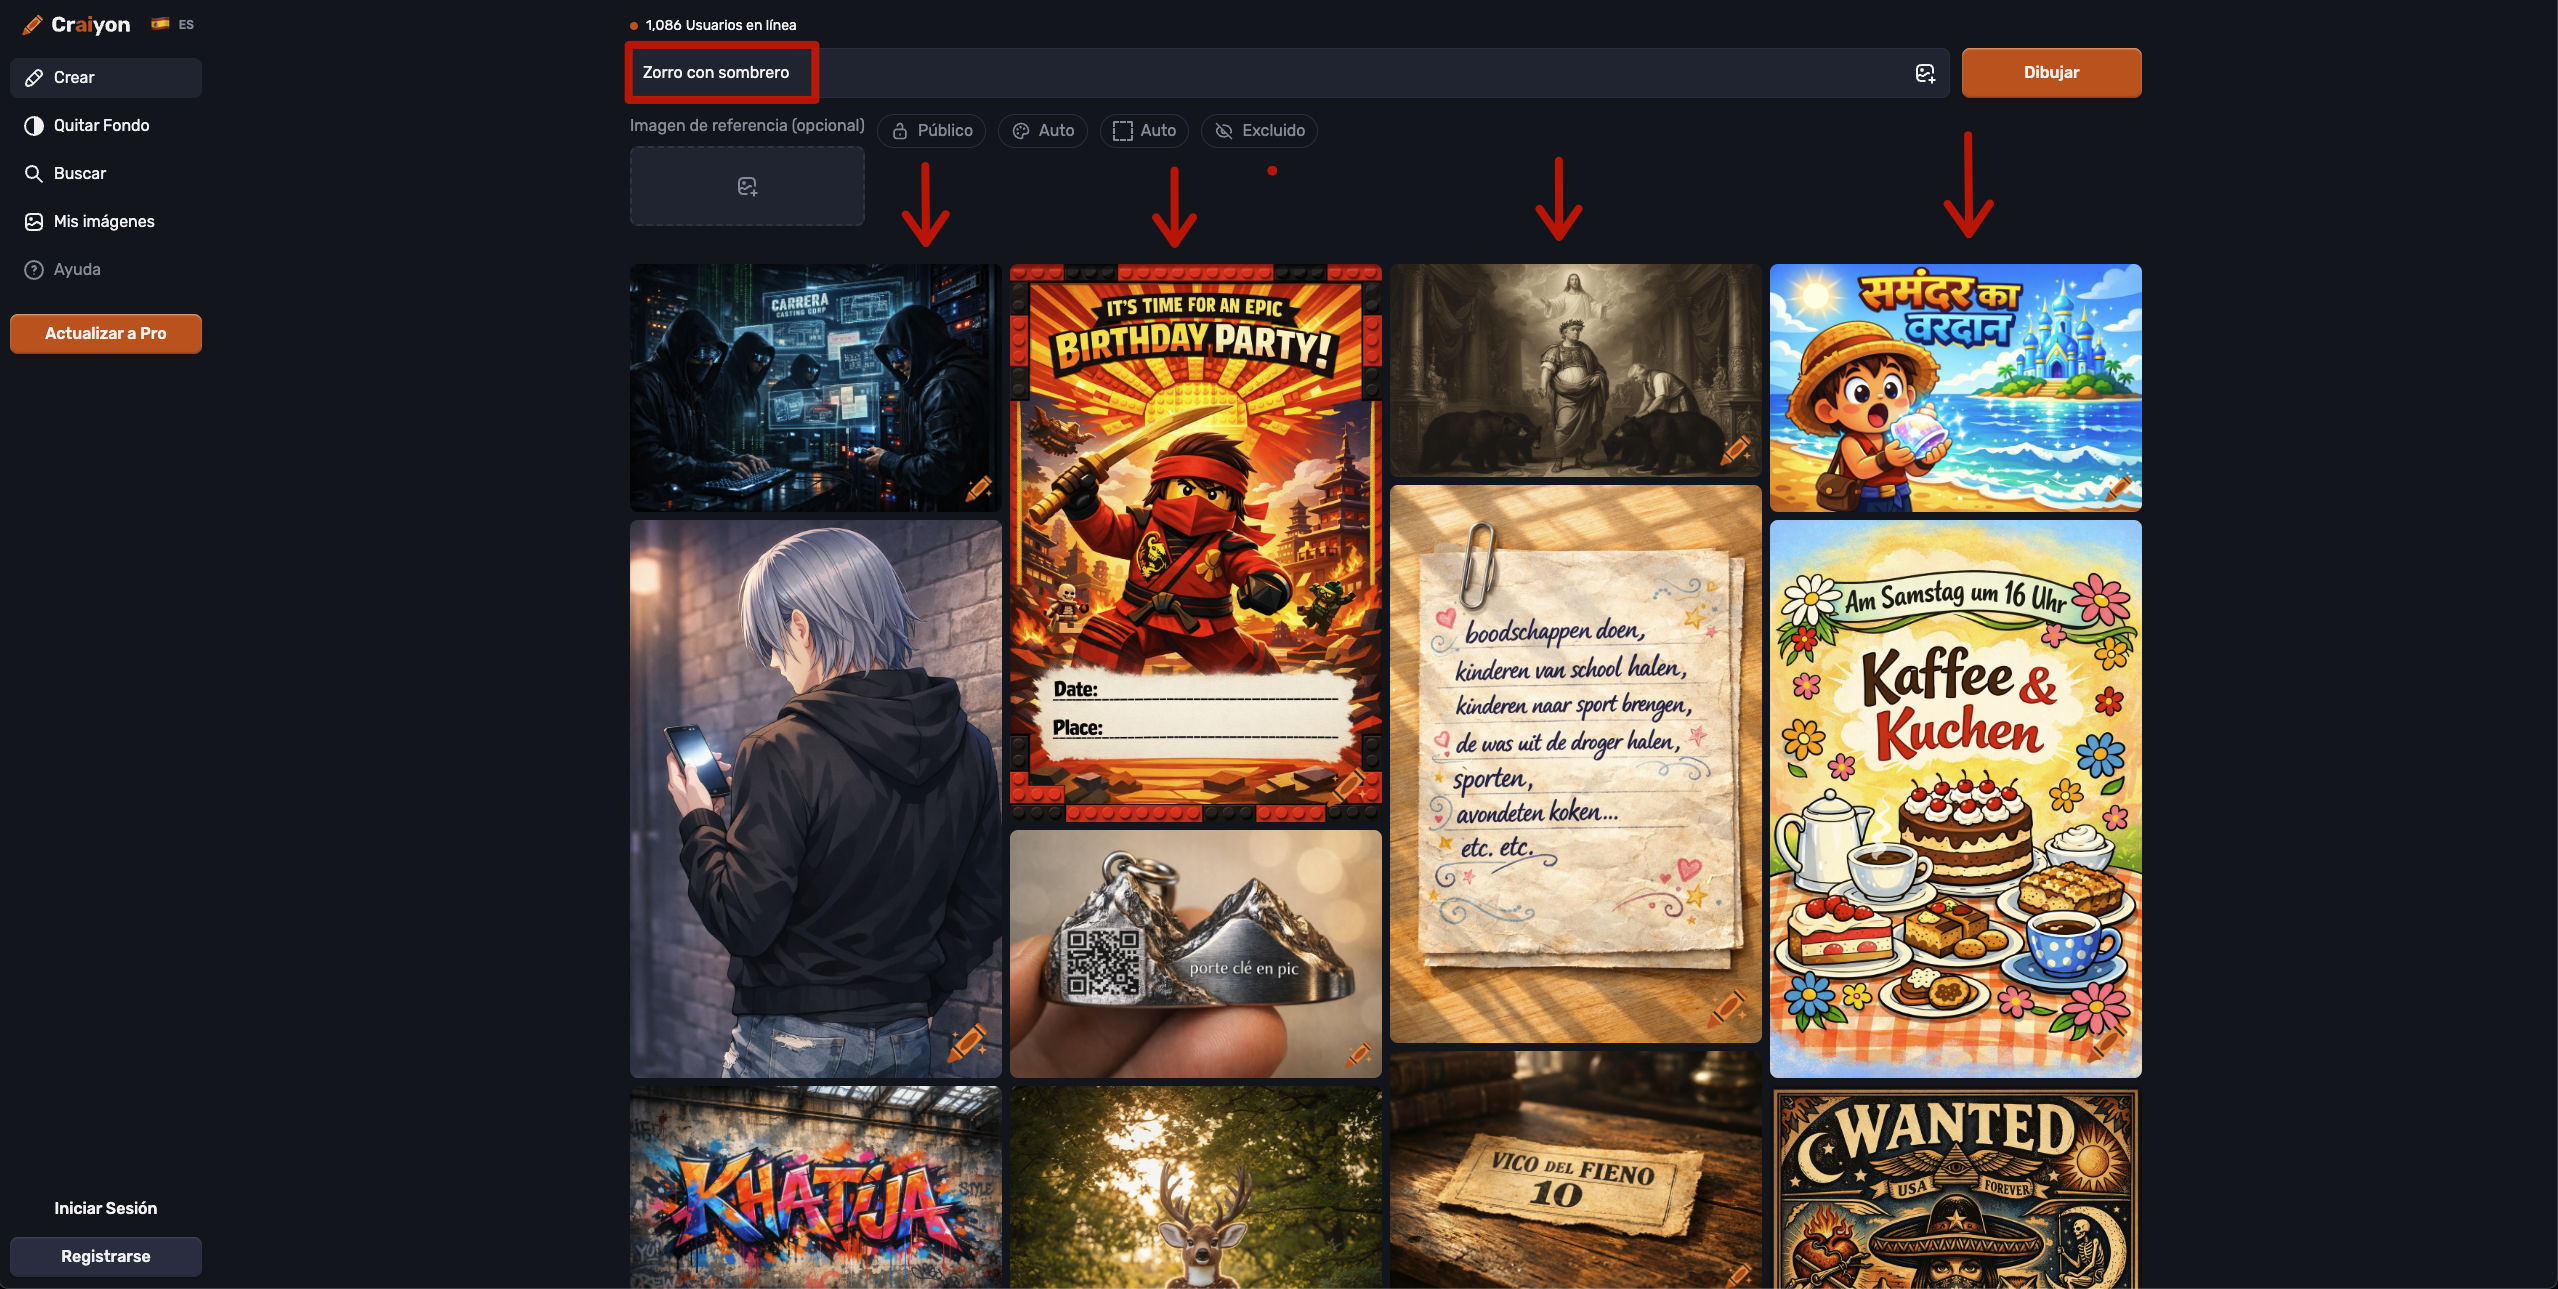Viewport: 2558px width, 1289px height.
Task: Click remix pencil icon on Kaffee Kuchen poster
Action: pos(2106,1044)
